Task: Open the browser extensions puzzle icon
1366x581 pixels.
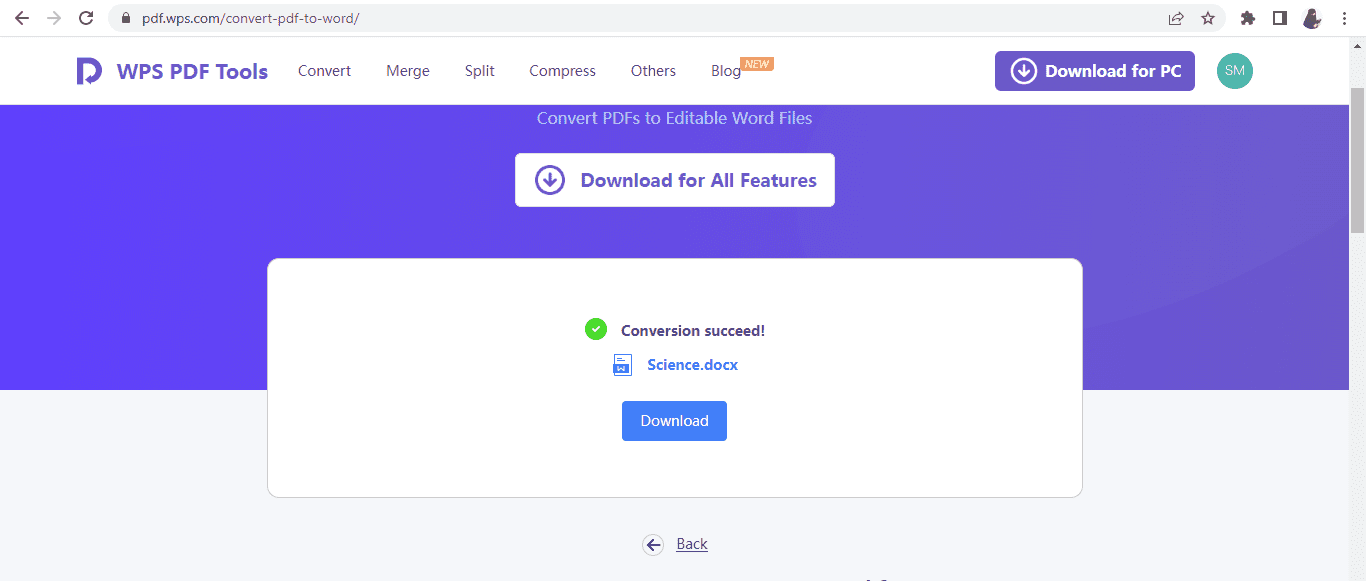Action: click(1247, 18)
